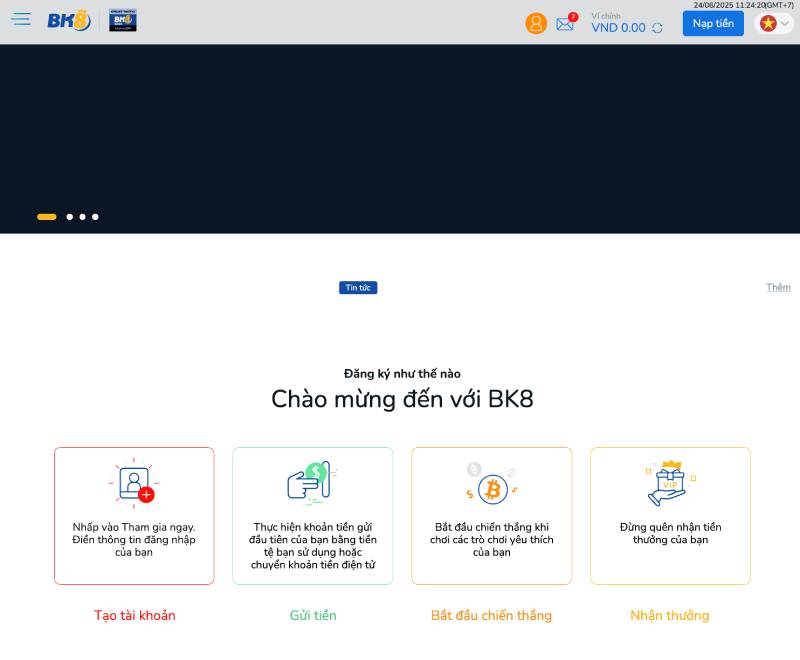
Task: Open the Thêm link for more news
Action: click(x=779, y=287)
